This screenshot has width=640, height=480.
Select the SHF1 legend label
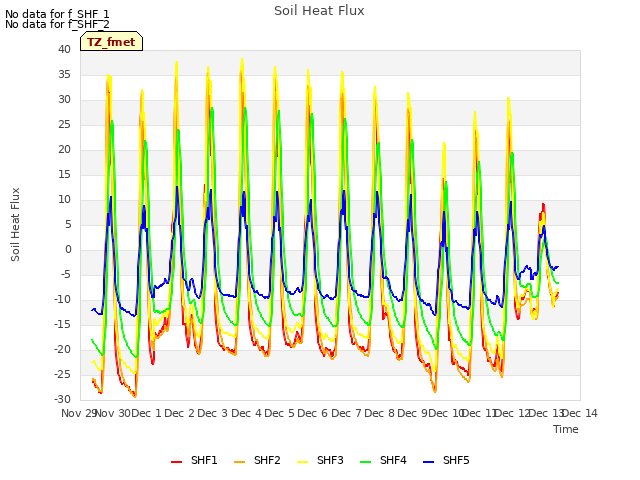204,460
